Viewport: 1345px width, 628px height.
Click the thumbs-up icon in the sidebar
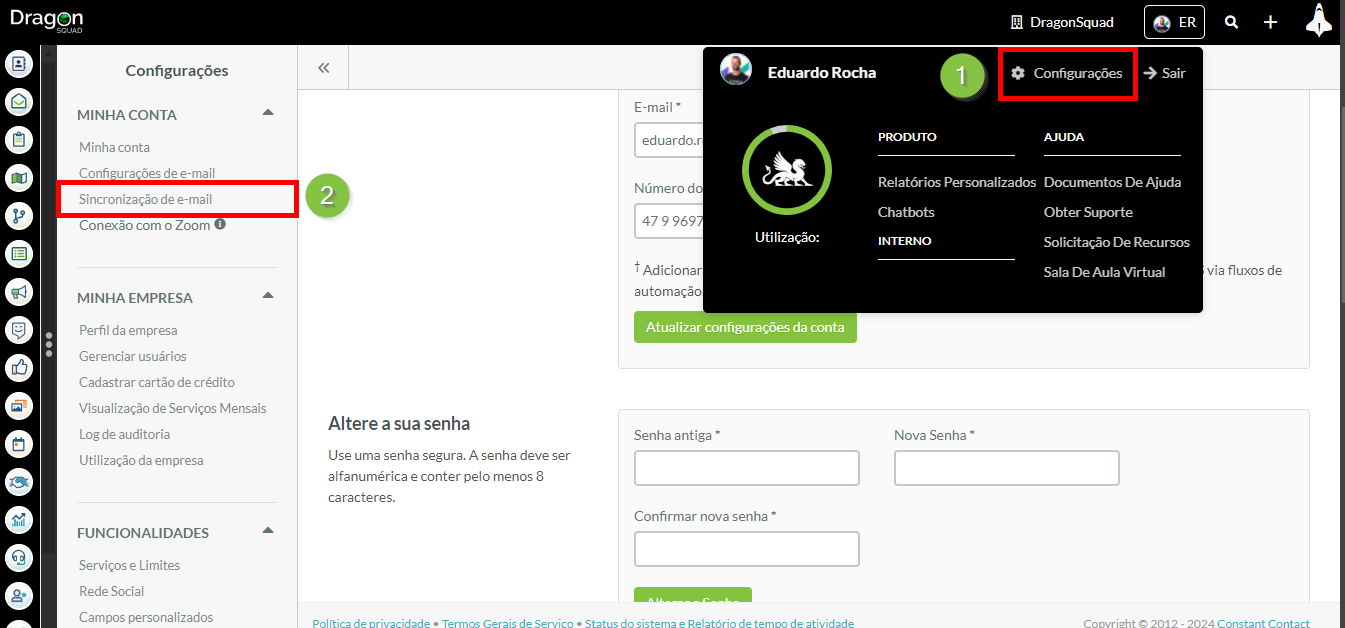pyautogui.click(x=19, y=368)
